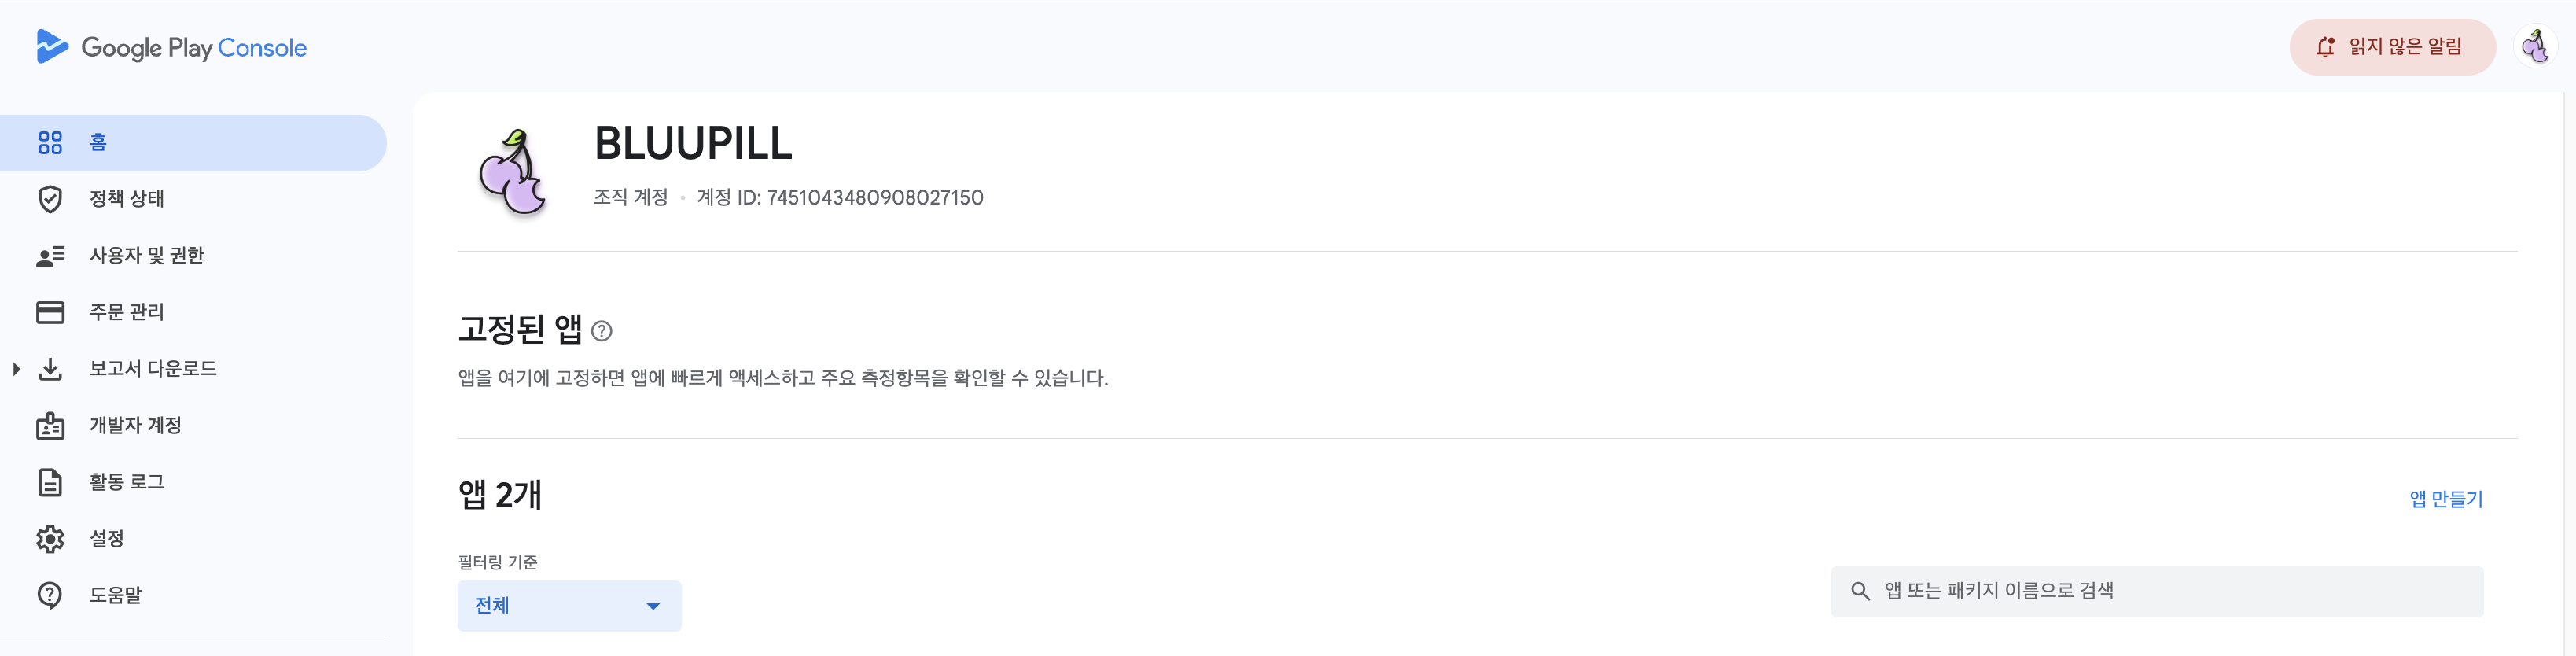Open 사용자 및 권한 settings
The height and width of the screenshot is (656, 2576).
(x=146, y=254)
